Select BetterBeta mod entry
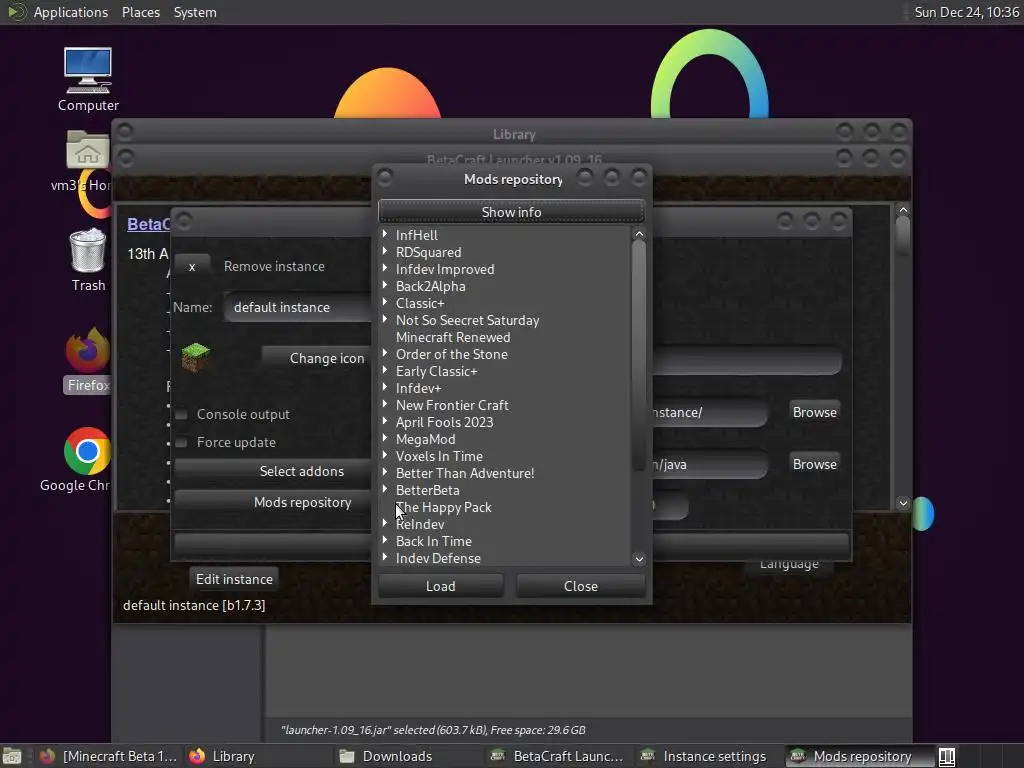1024x768 pixels. pos(428,490)
